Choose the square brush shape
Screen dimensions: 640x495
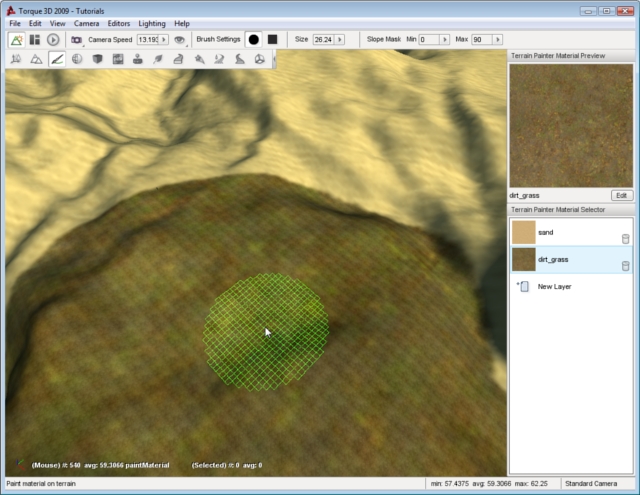click(272, 39)
